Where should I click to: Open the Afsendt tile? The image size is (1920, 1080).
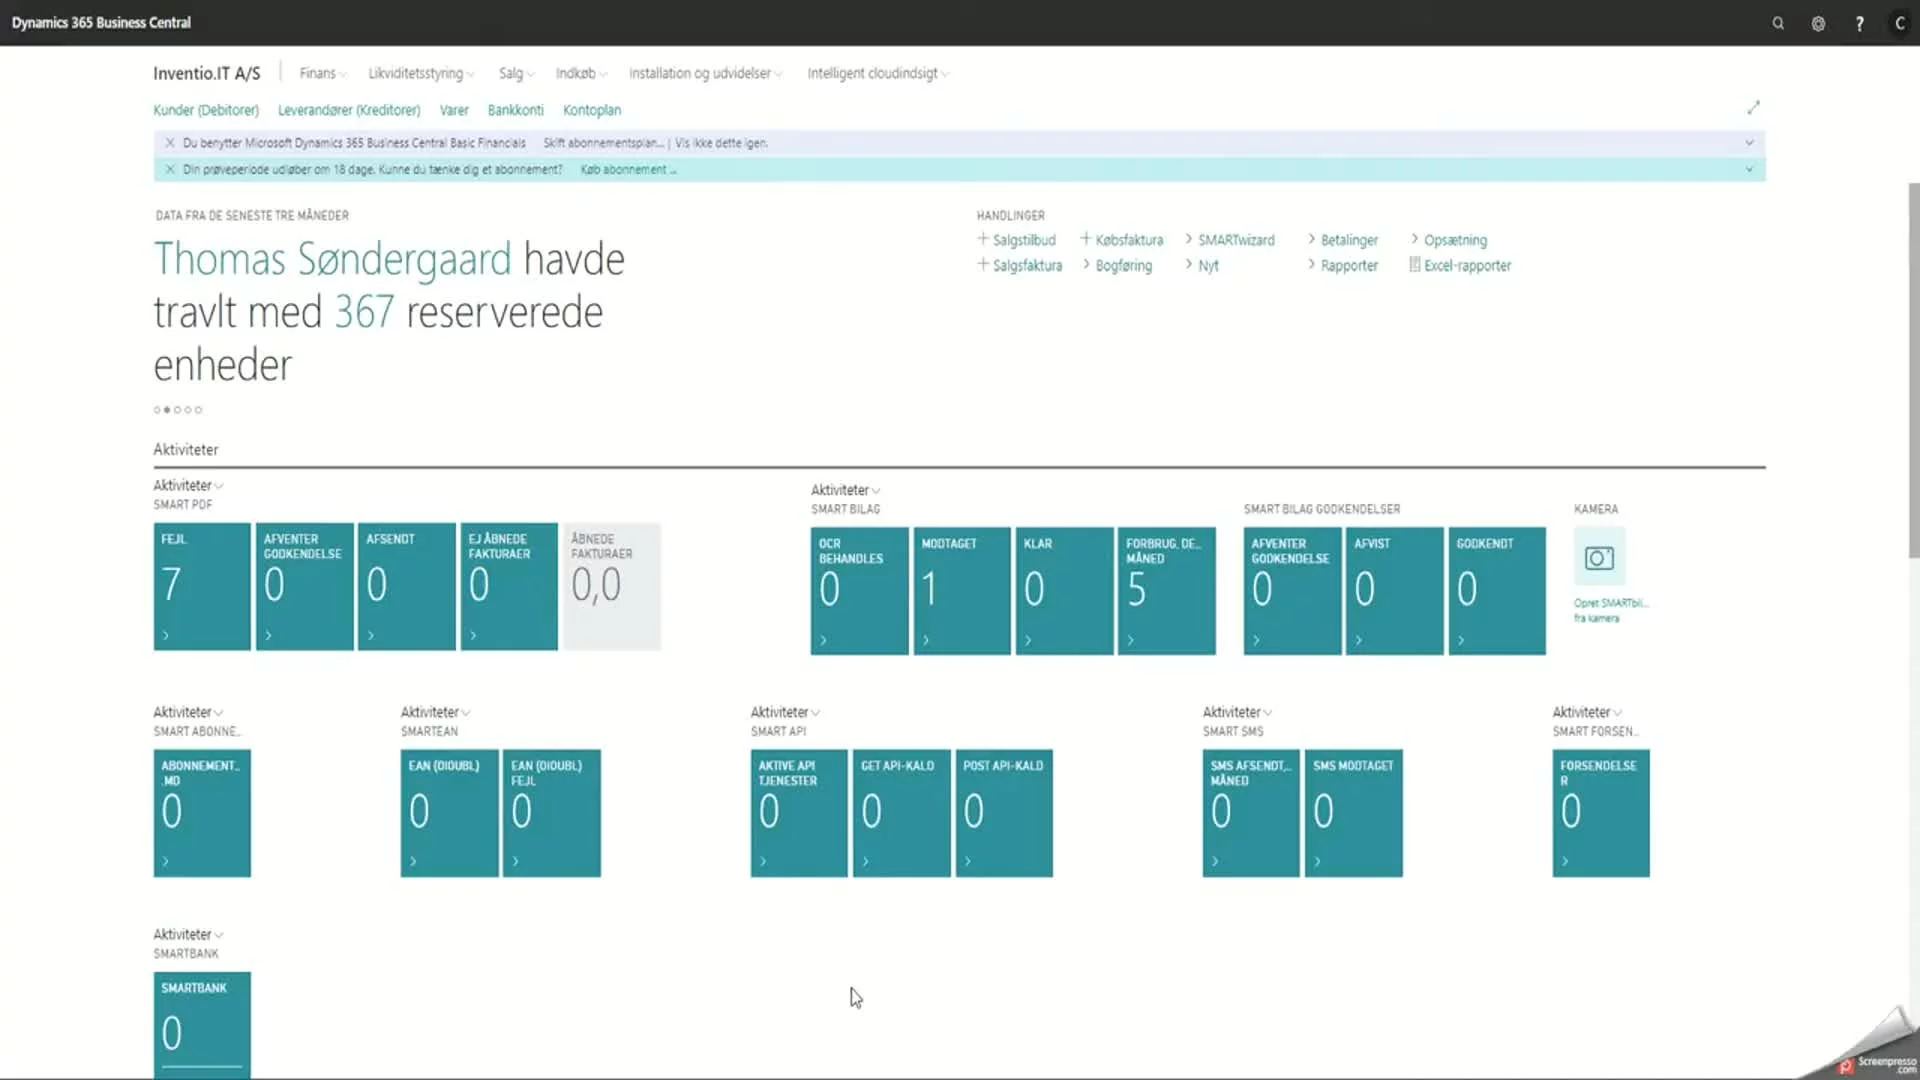click(407, 586)
